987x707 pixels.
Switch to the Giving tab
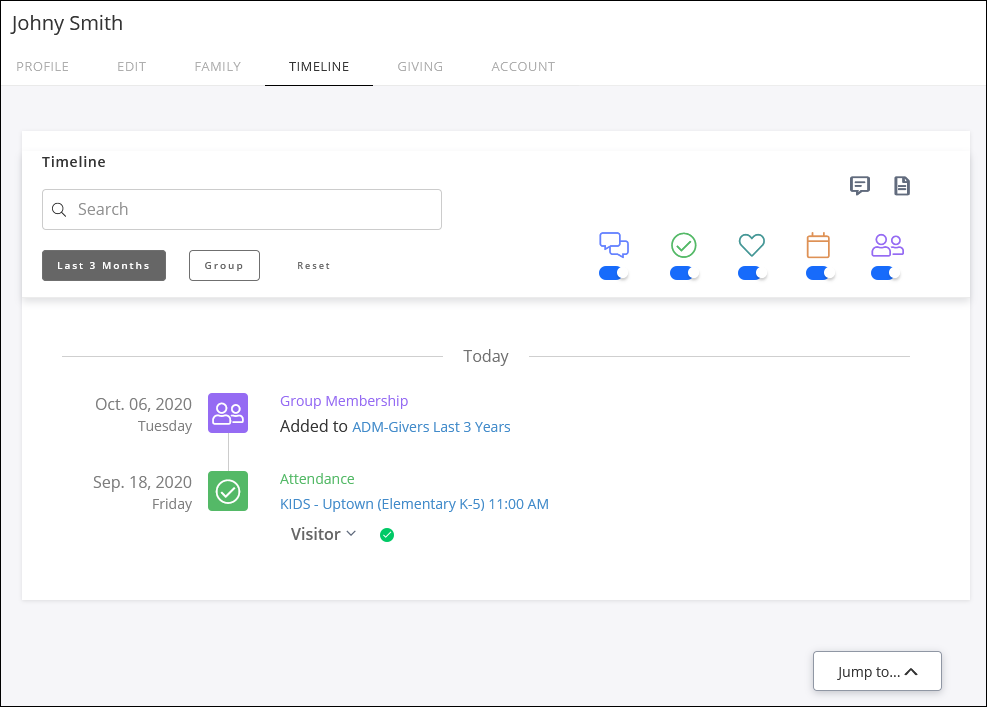coord(420,67)
